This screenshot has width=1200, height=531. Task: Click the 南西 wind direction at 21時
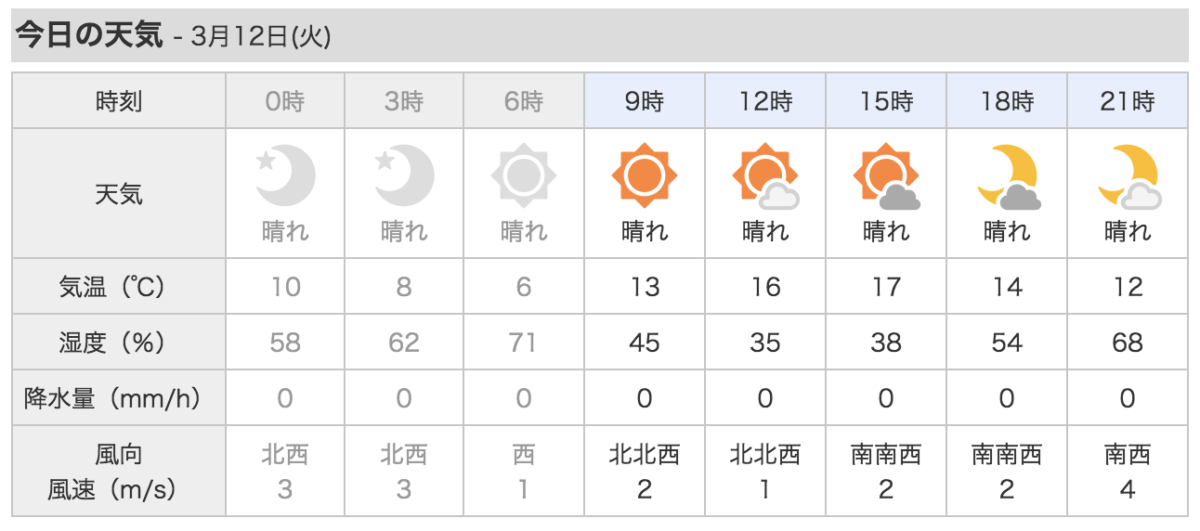(1128, 455)
